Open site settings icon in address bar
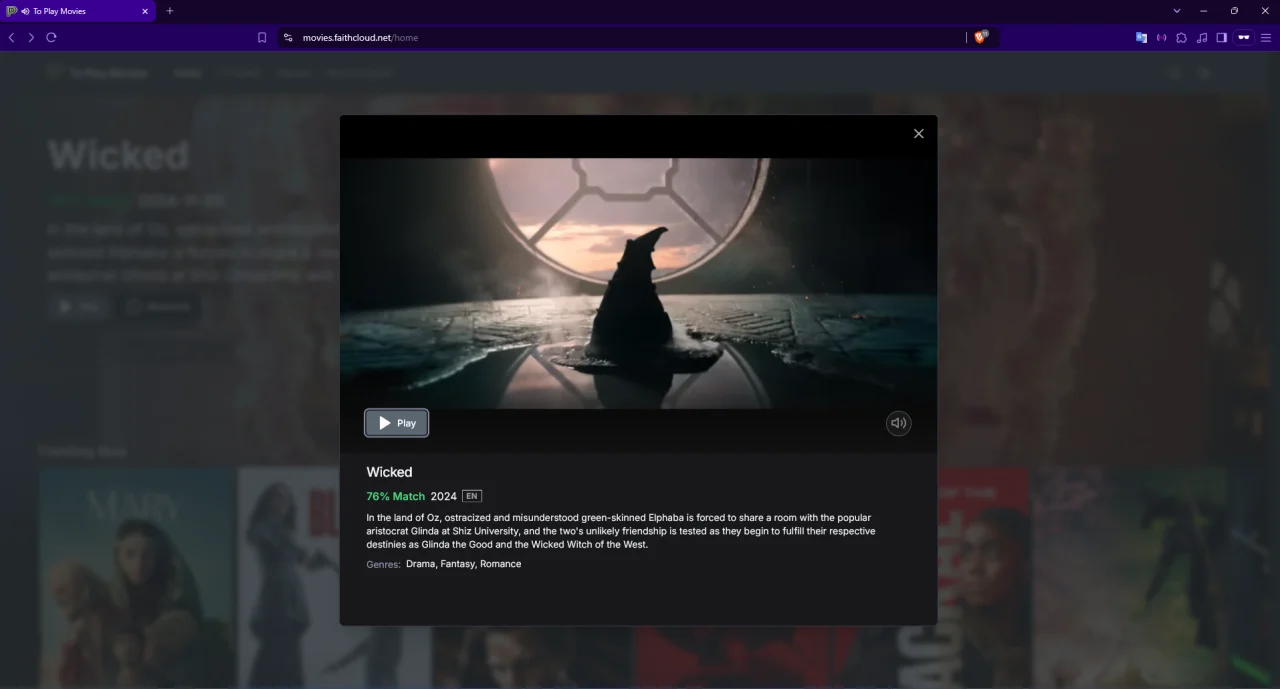The width and height of the screenshot is (1280, 689). pyautogui.click(x=288, y=37)
